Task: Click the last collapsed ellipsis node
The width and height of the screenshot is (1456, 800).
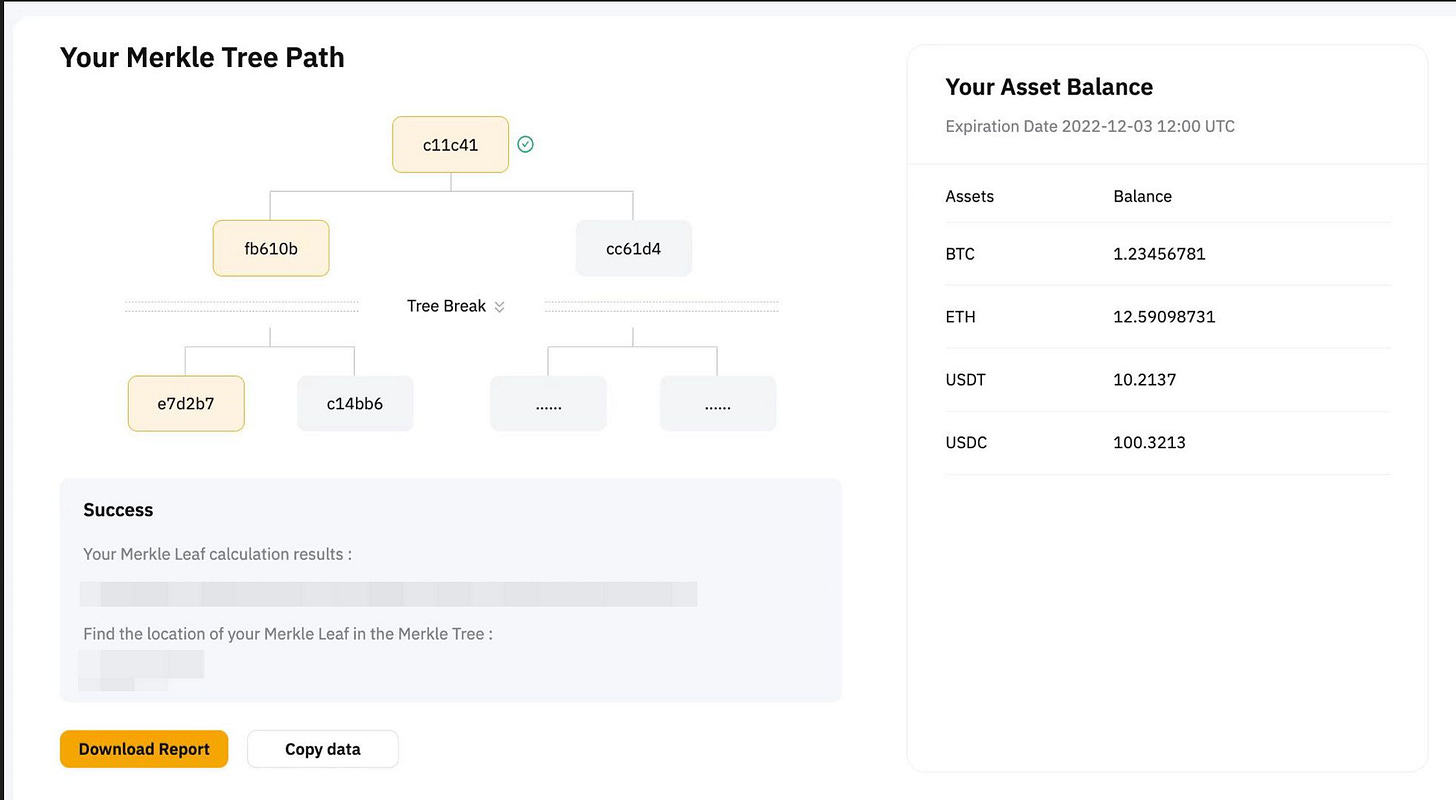Action: pyautogui.click(x=717, y=404)
